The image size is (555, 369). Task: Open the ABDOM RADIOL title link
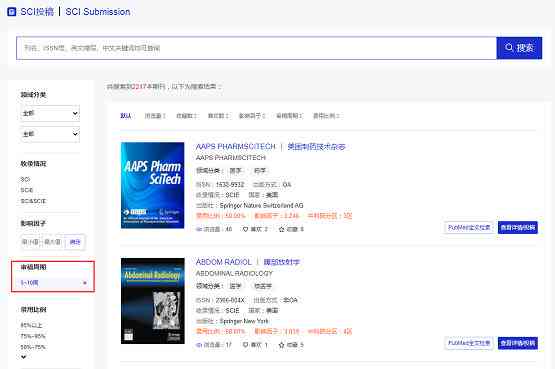pos(223,262)
